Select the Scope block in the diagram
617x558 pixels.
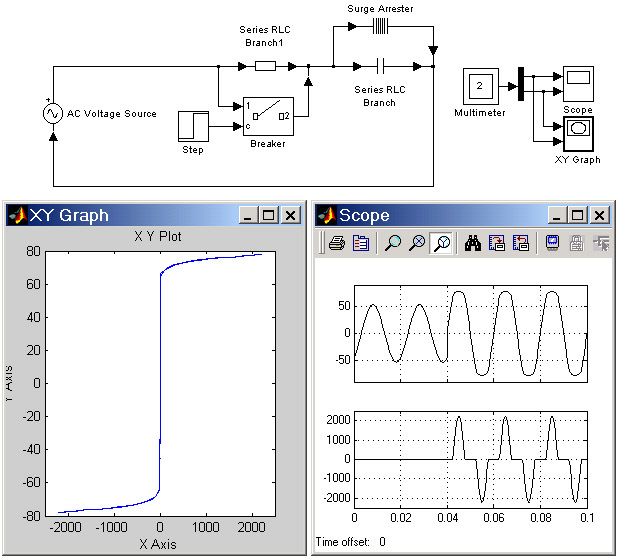click(578, 84)
